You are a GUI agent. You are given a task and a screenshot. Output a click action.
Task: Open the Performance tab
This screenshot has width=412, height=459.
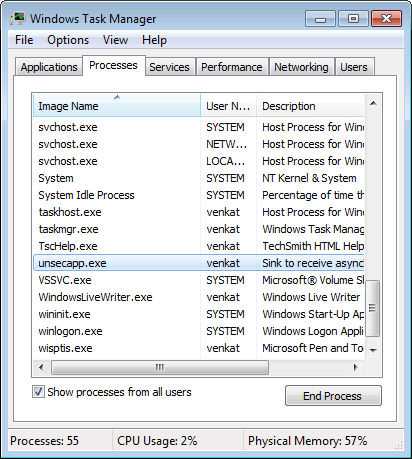coord(232,67)
